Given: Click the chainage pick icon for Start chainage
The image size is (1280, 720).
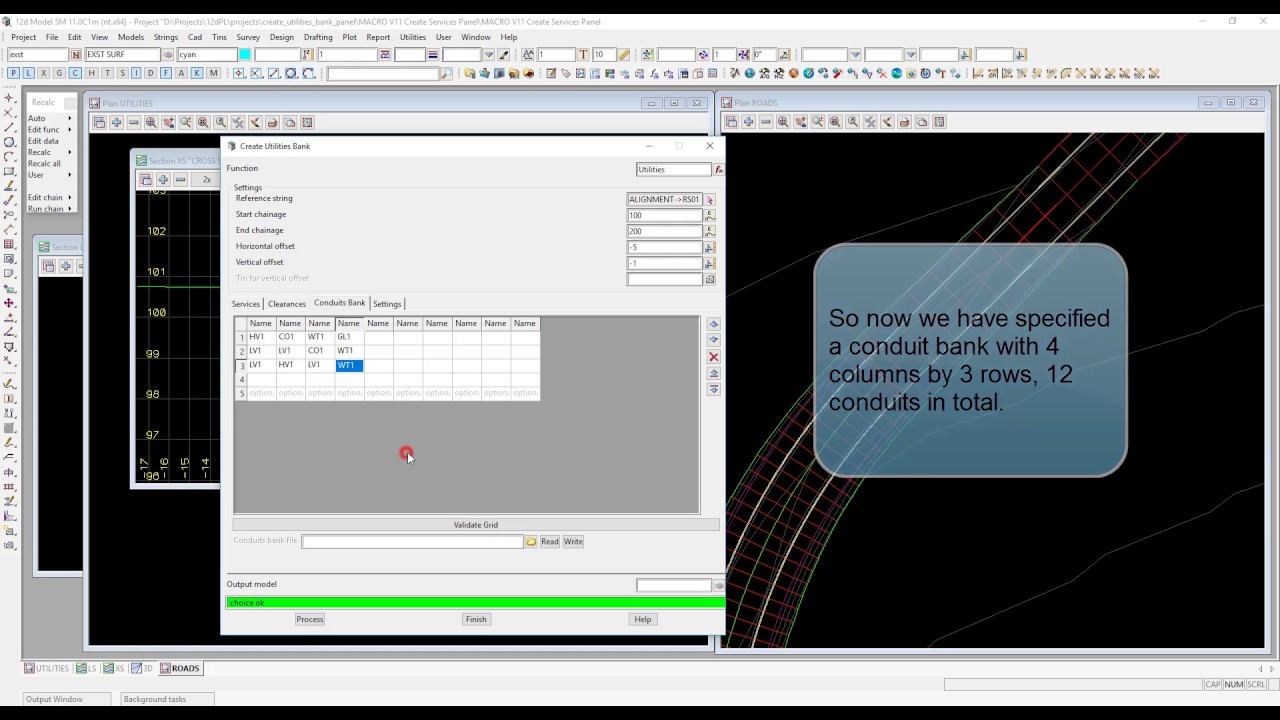Looking at the screenshot, I should pos(710,215).
